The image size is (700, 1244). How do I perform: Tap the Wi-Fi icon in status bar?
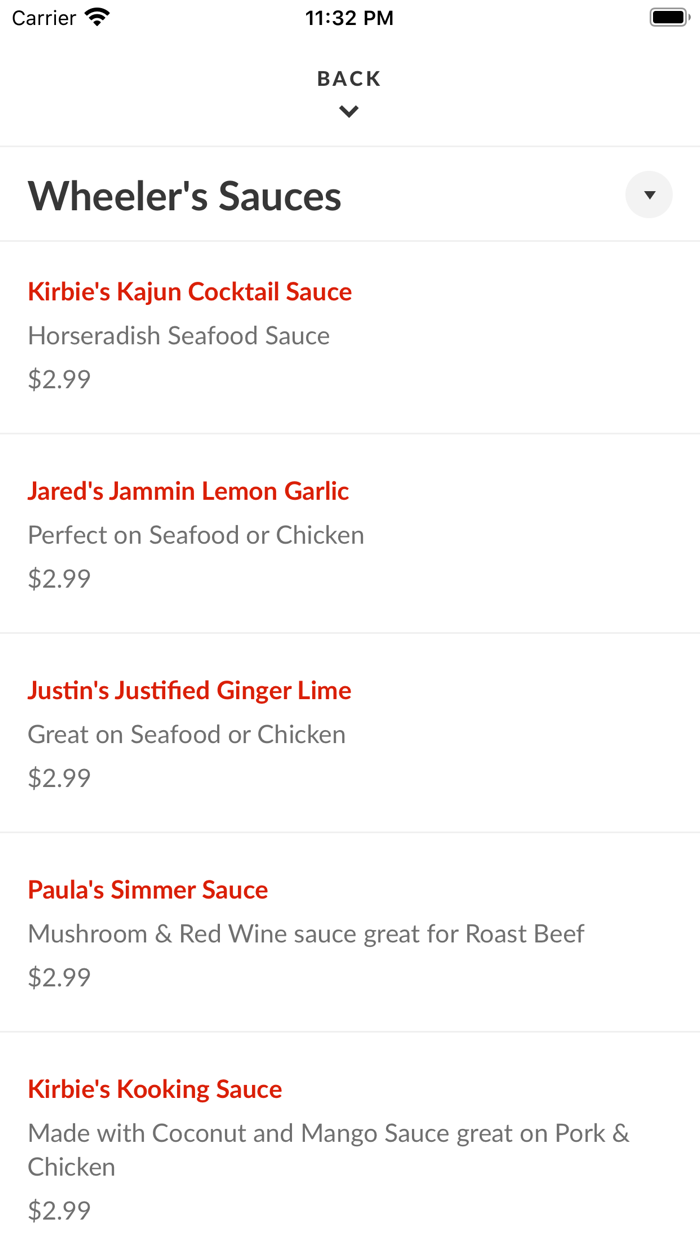pos(97,17)
